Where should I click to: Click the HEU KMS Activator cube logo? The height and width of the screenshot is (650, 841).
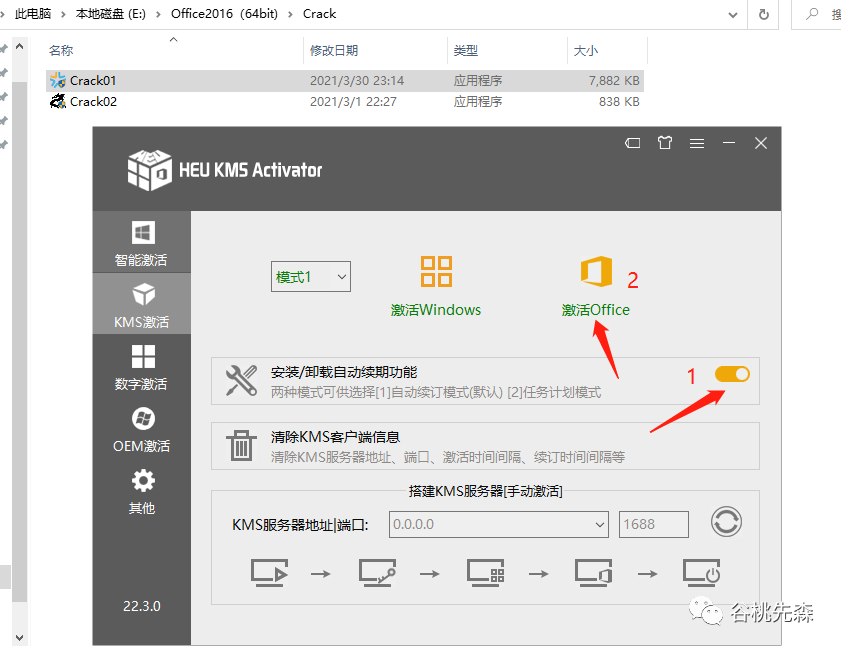(150, 170)
